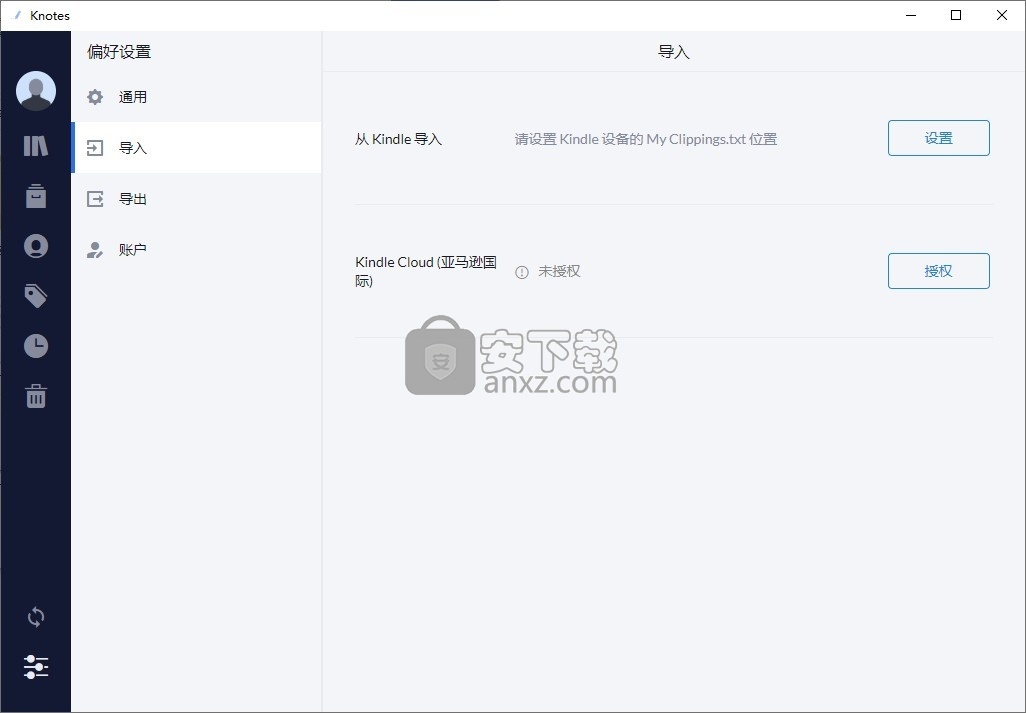The height and width of the screenshot is (713, 1026).
Task: Click the Knotes app logo in title bar
Action: pos(17,15)
